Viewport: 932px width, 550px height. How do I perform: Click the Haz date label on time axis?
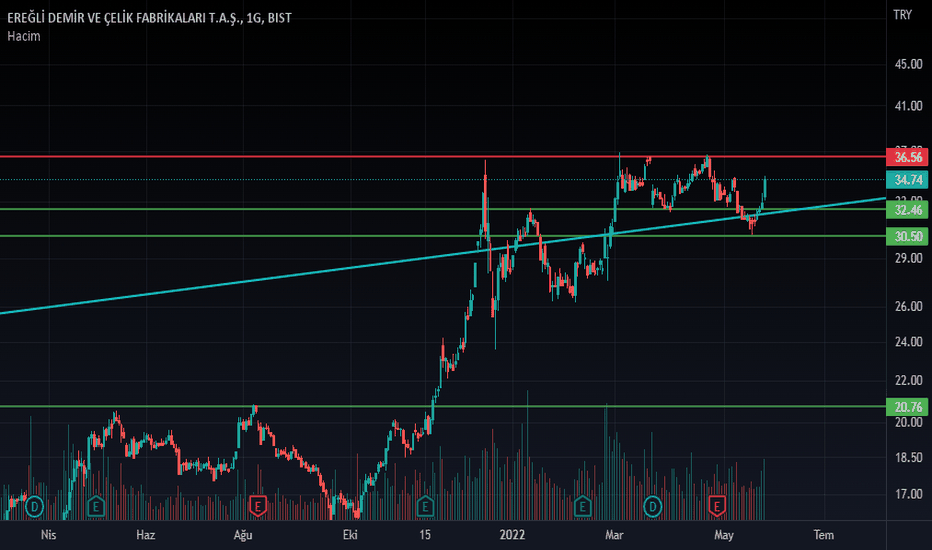146,535
